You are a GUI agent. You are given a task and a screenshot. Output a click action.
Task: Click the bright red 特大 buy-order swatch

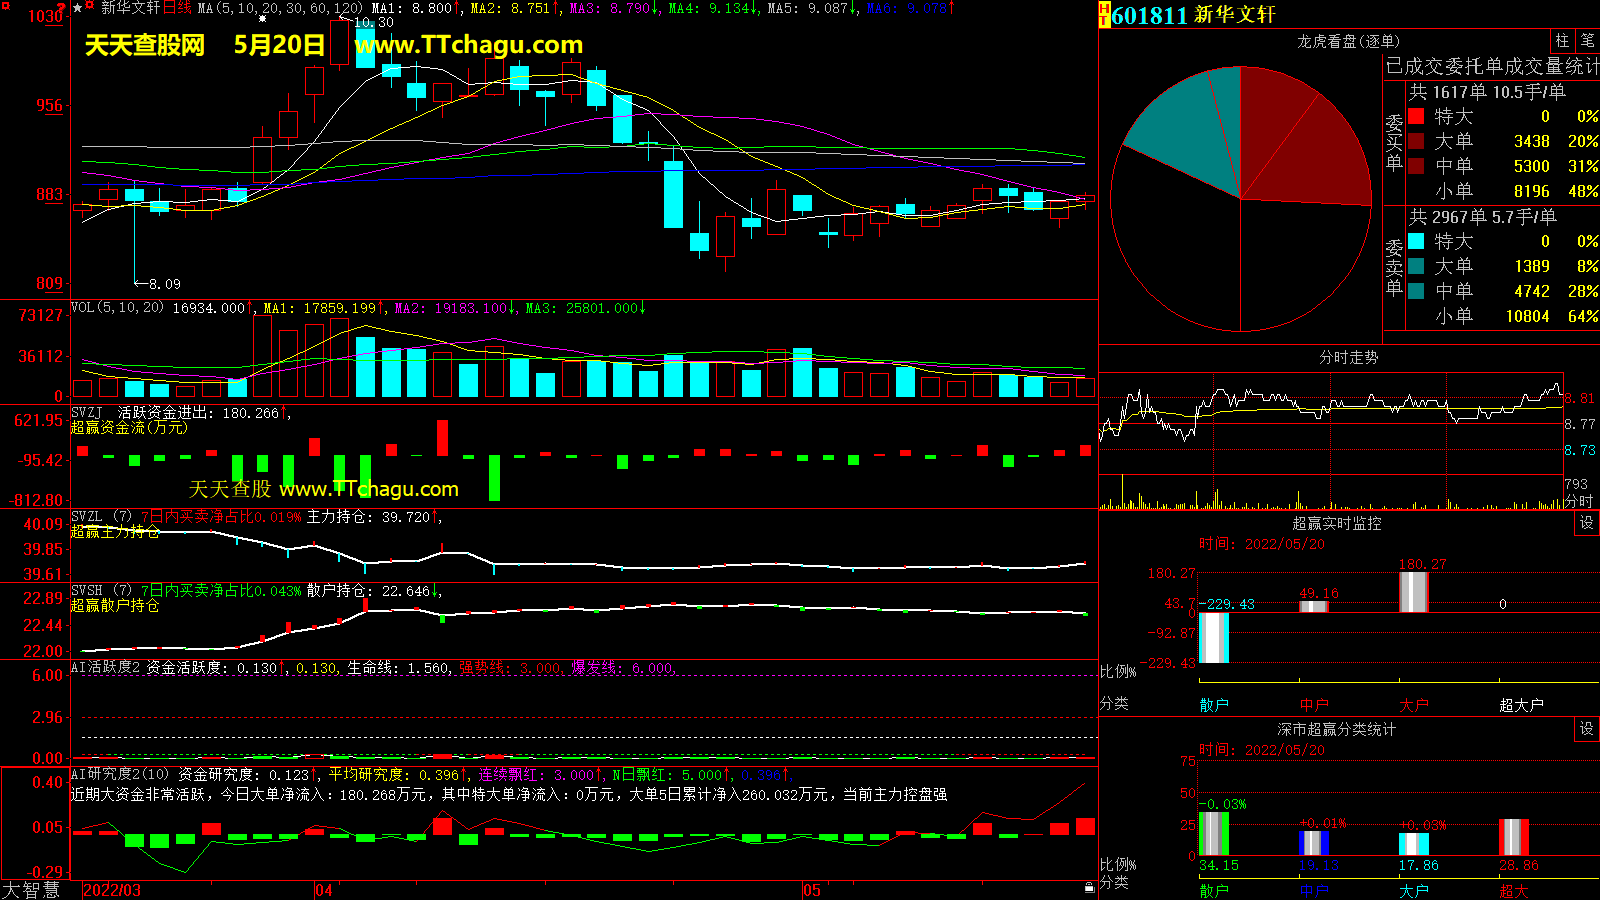pos(1416,117)
